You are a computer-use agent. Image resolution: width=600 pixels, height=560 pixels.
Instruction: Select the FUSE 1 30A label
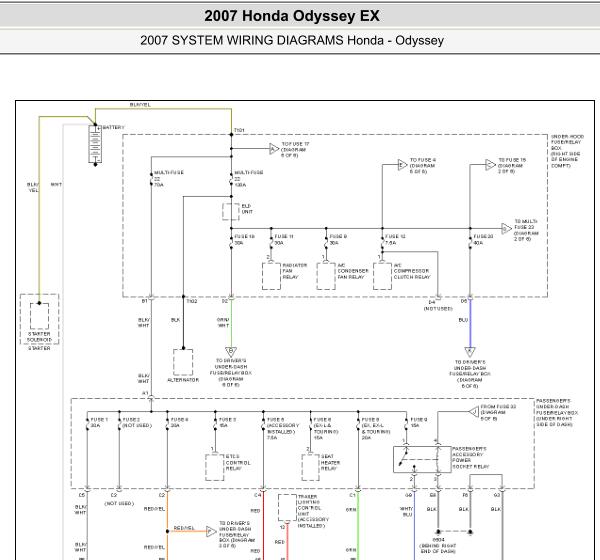point(99,423)
